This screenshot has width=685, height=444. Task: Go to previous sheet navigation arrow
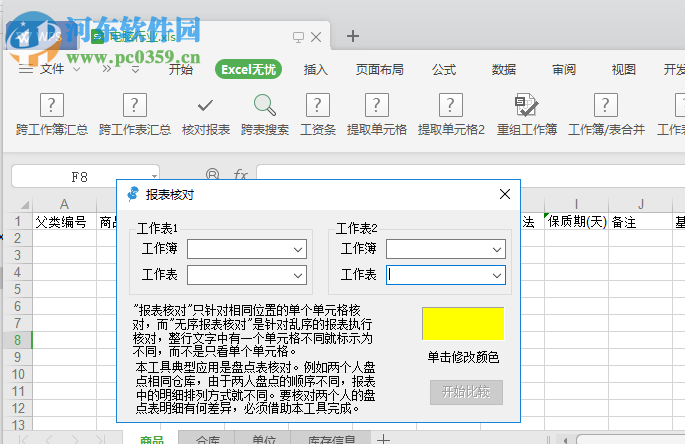(49, 439)
